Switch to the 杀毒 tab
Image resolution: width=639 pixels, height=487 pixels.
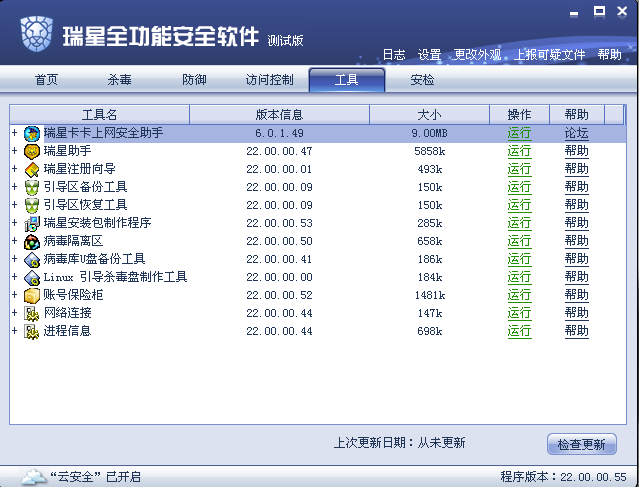[119, 80]
